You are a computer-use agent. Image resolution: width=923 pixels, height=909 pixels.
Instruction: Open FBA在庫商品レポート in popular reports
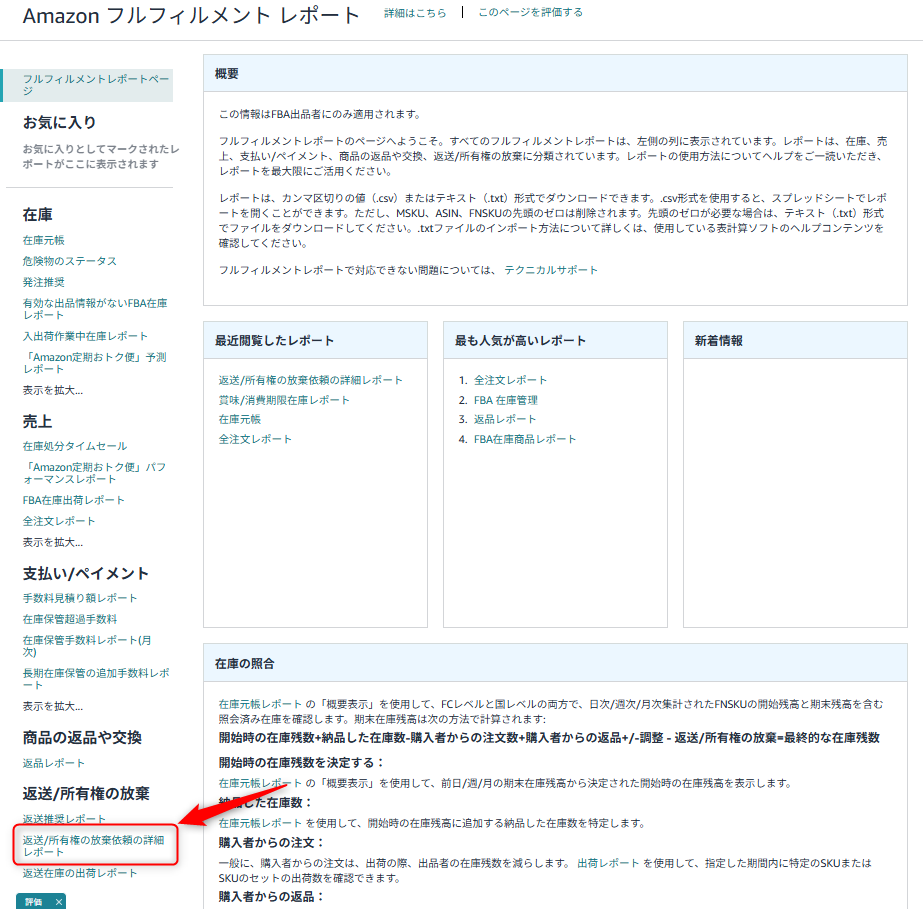point(525,439)
